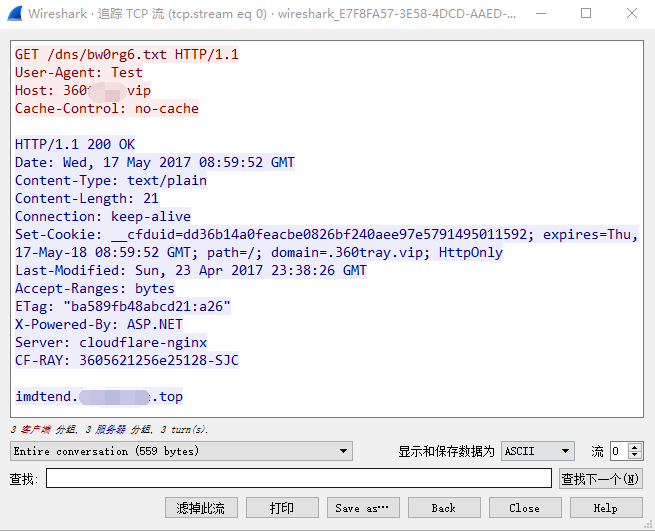Increase the stream number with up arrow

pos(636,447)
